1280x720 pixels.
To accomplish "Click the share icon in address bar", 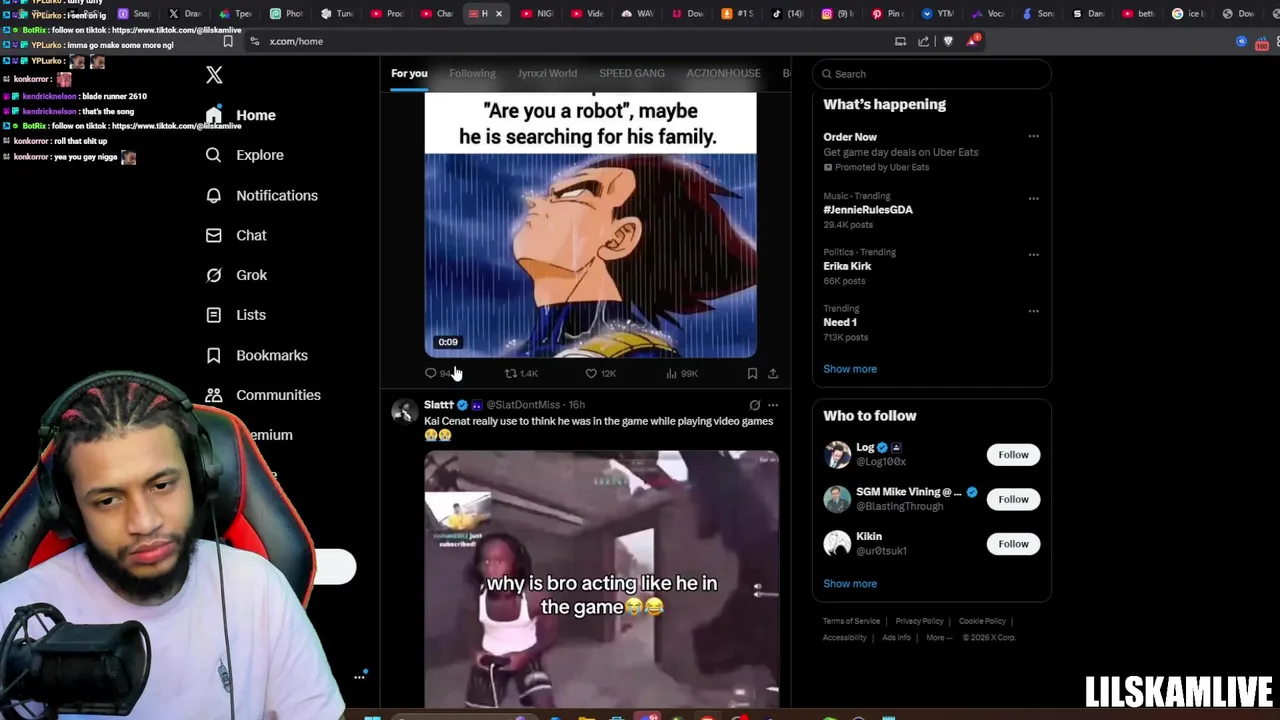I will (923, 41).
